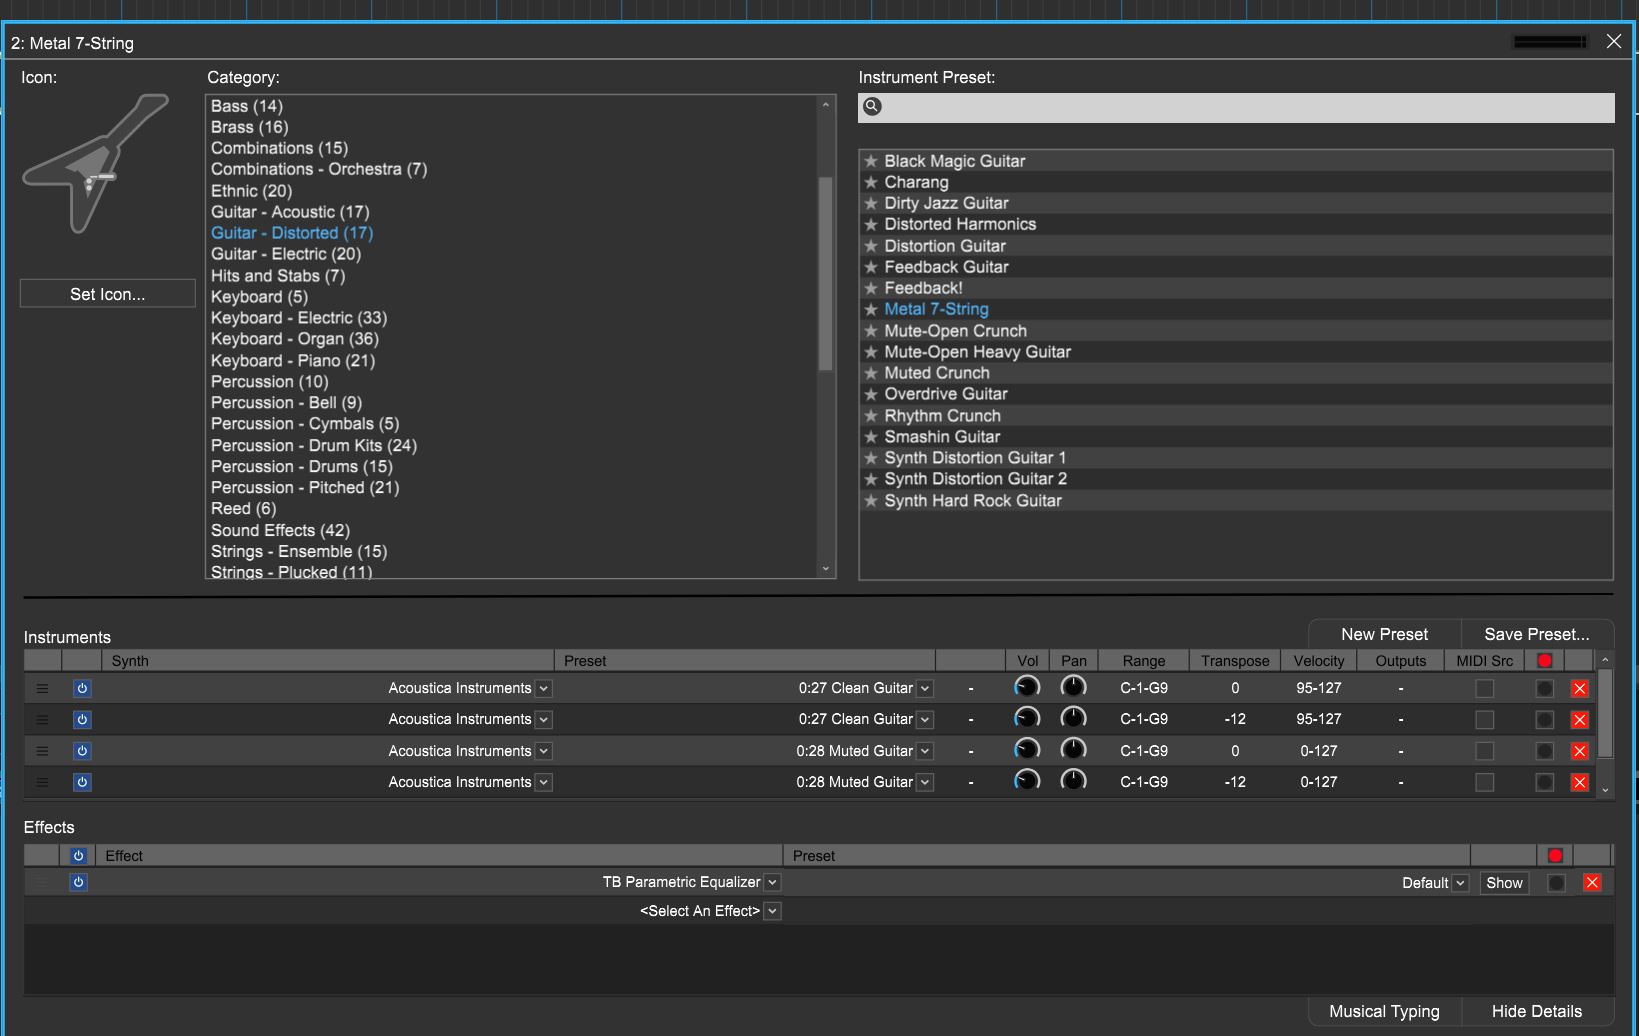Click the star beside Charang
Viewport: 1639px width, 1036px height.
tap(871, 182)
